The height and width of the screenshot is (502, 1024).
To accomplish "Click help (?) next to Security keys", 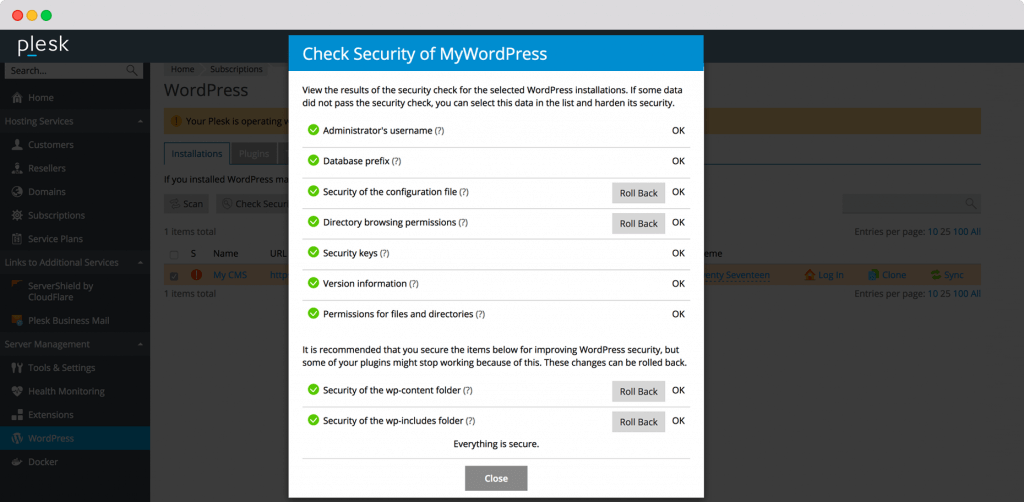I will click(385, 253).
